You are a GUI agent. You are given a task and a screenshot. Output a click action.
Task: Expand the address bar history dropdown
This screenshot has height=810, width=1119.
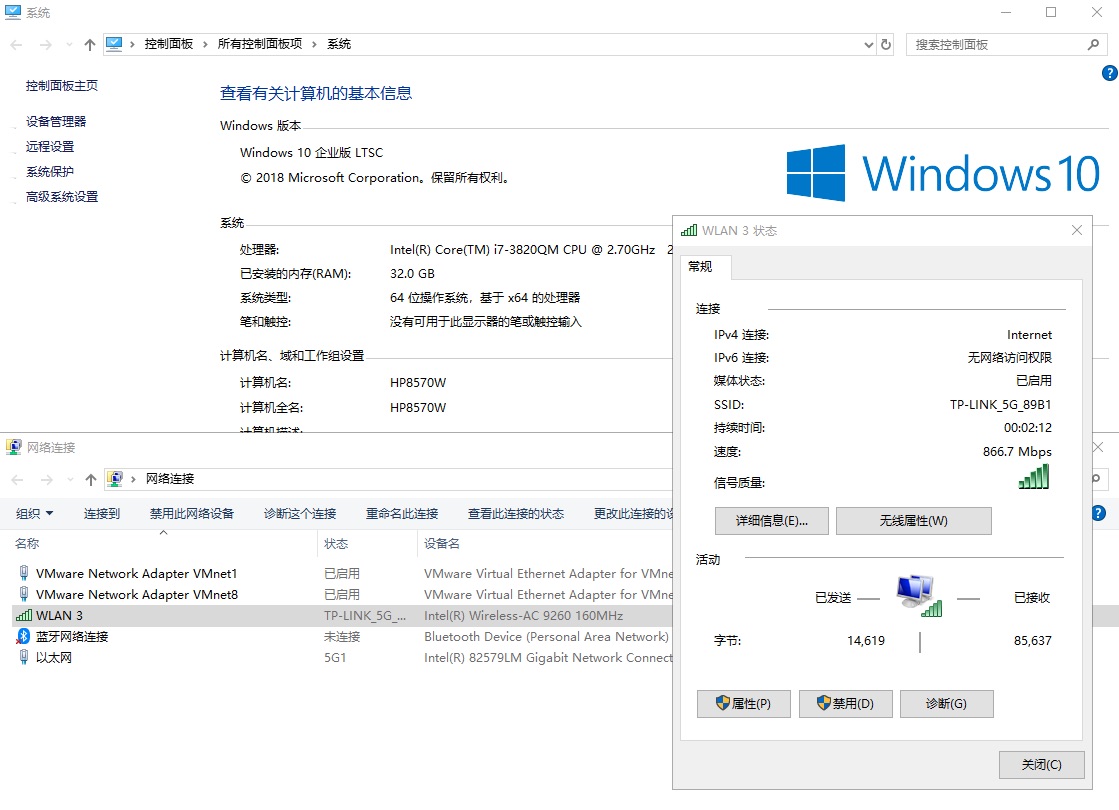[x=868, y=44]
